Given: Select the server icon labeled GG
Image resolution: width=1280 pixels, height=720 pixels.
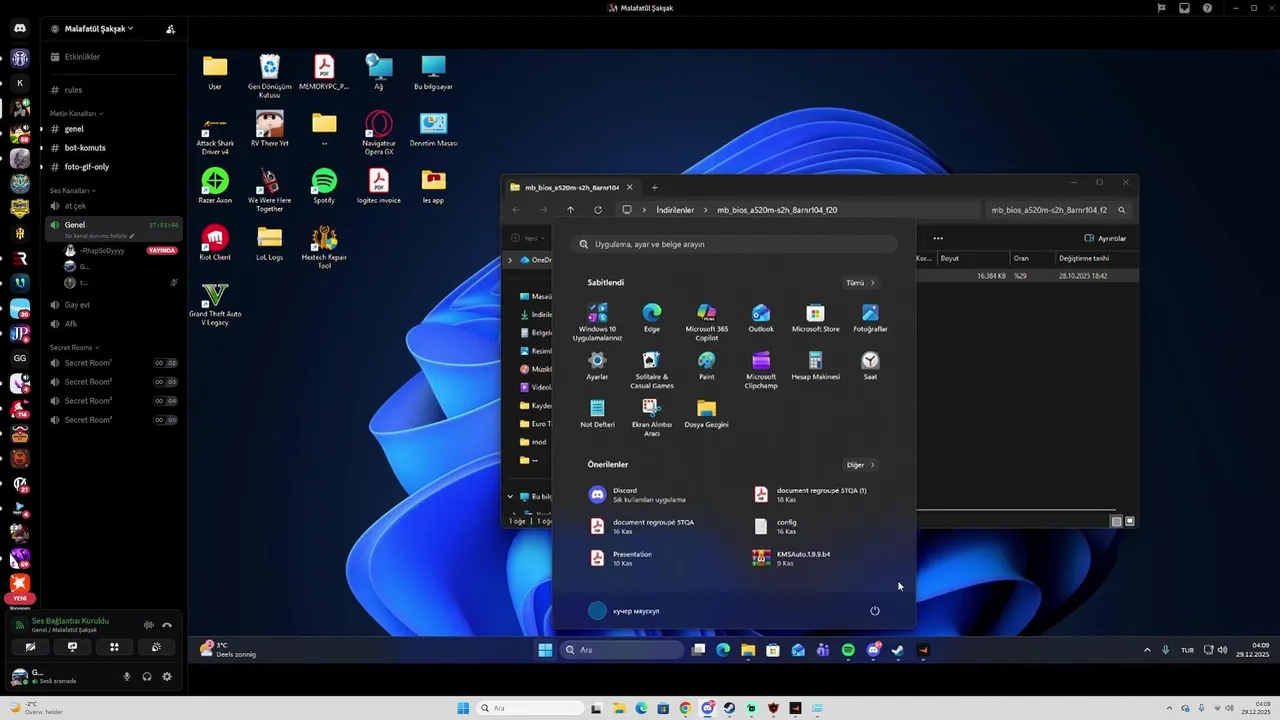Looking at the screenshot, I should click(x=19, y=358).
